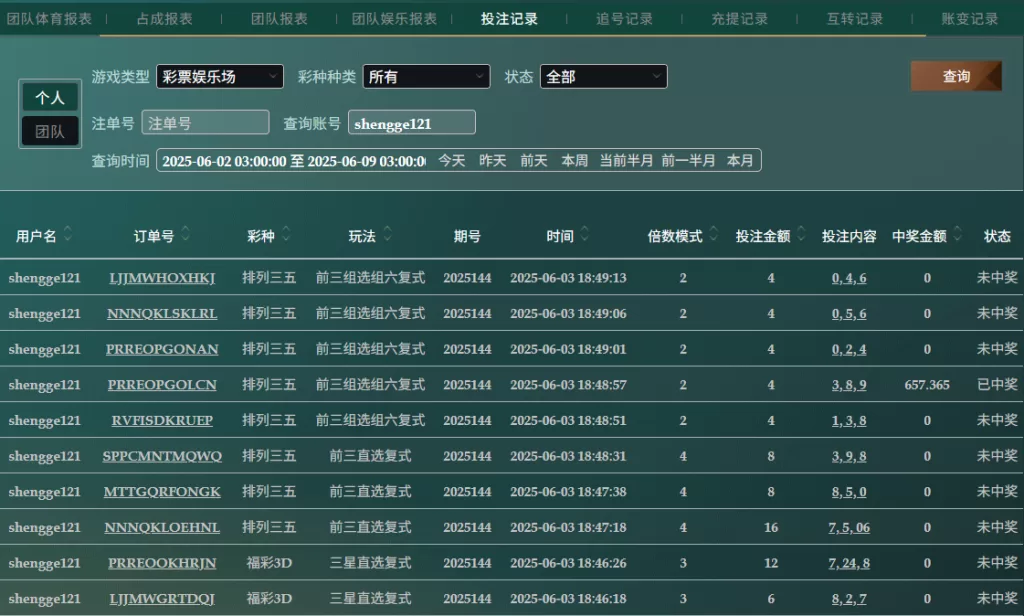Sort by 彩种 column arrows
Viewport: 1024px width, 616px height.
[x=286, y=233]
